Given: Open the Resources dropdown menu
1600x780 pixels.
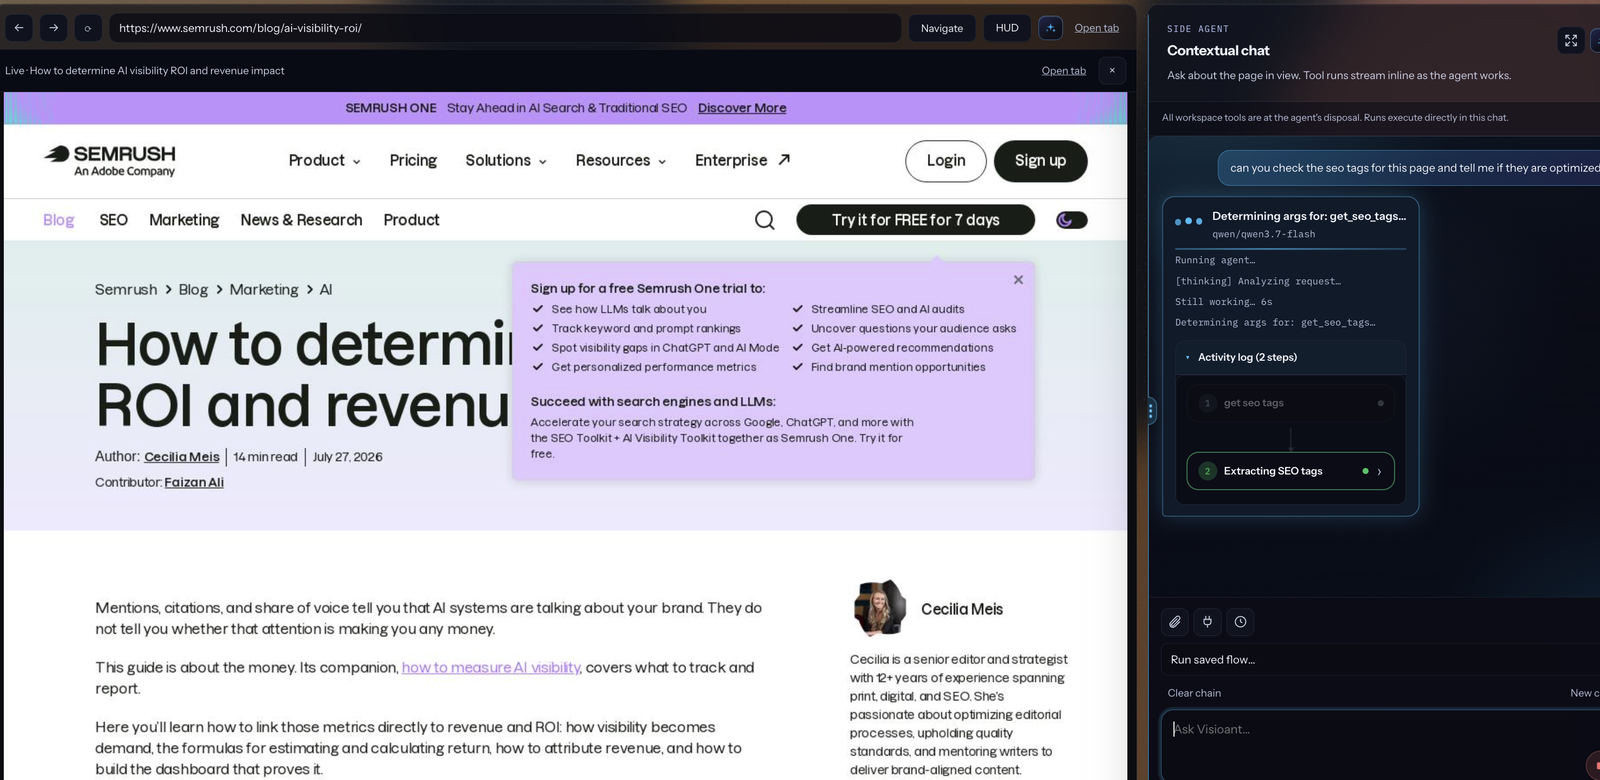Looking at the screenshot, I should (x=621, y=161).
